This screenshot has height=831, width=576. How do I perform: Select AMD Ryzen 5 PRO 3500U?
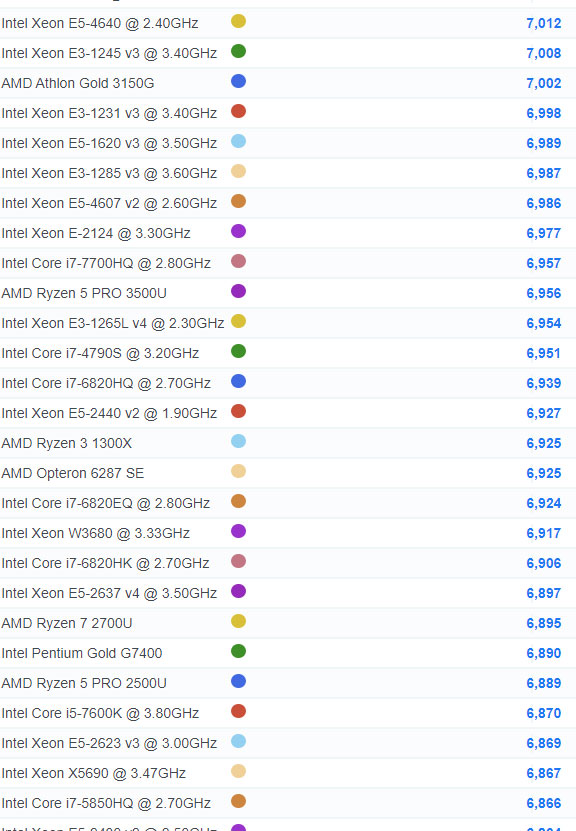tap(84, 293)
